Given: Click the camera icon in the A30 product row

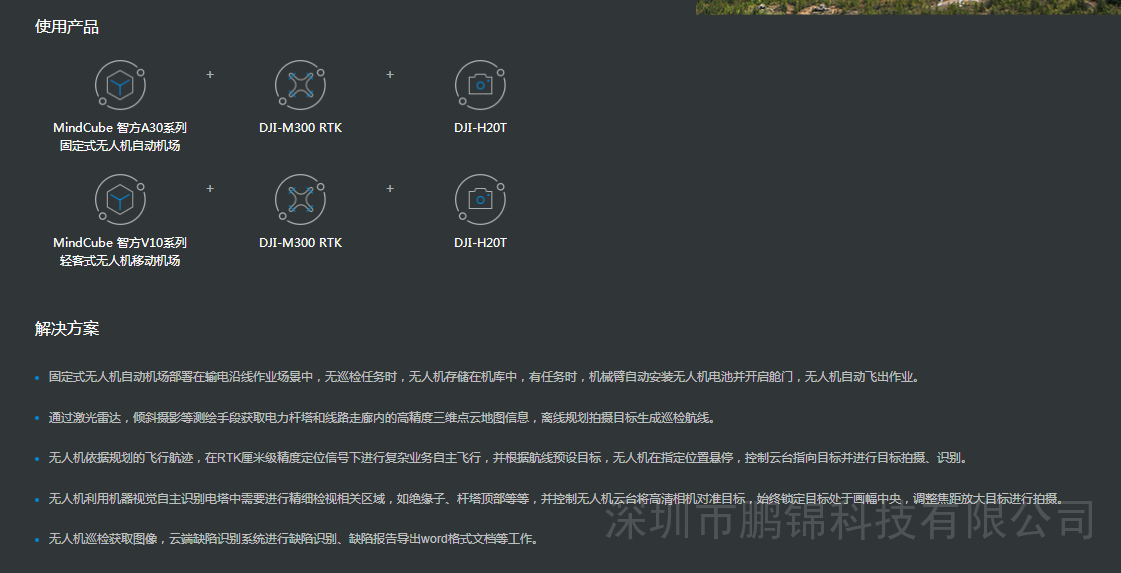Looking at the screenshot, I should click(481, 85).
